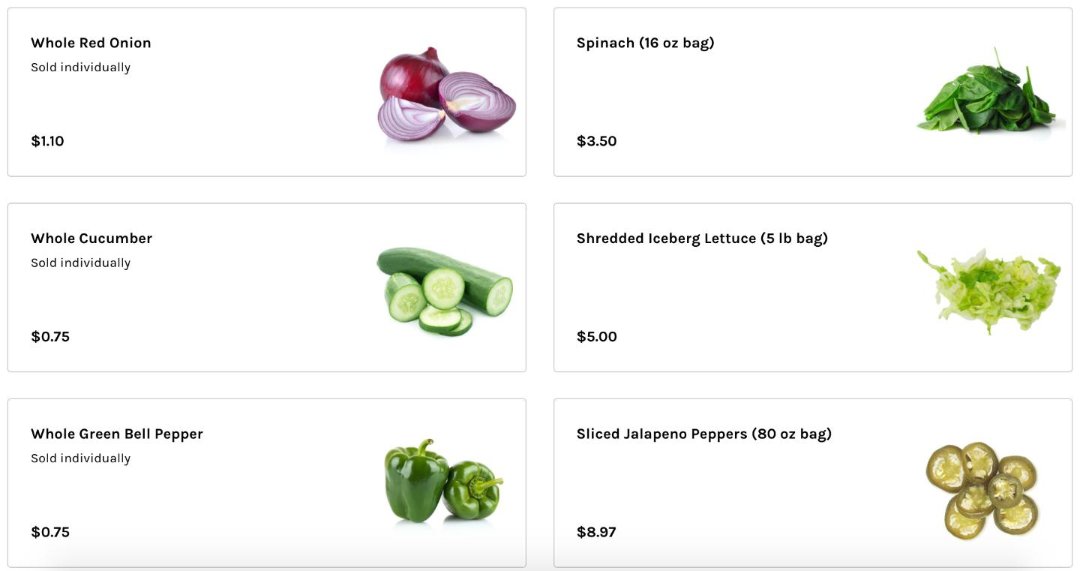Click "Sold individually" under Whole Cucumber
The image size is (1080, 571).
coord(81,263)
